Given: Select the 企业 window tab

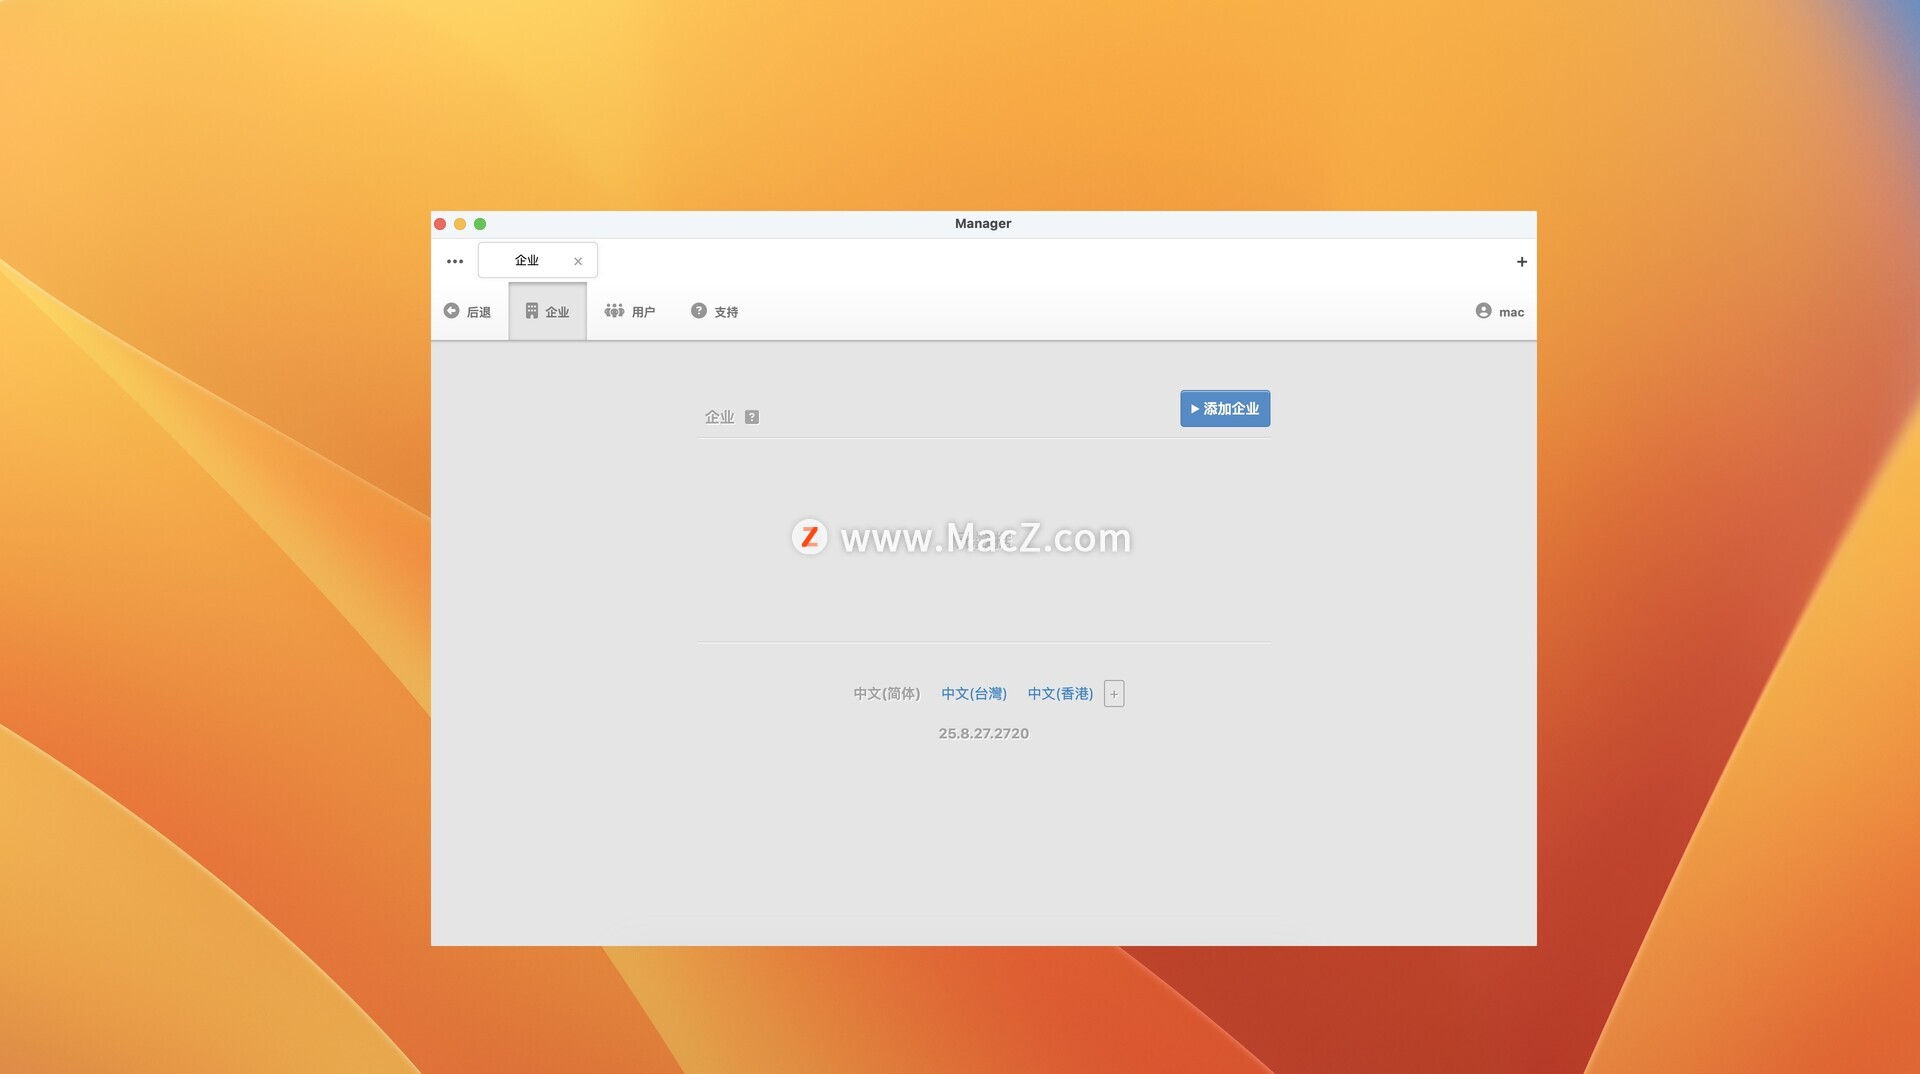Looking at the screenshot, I should click(x=538, y=260).
